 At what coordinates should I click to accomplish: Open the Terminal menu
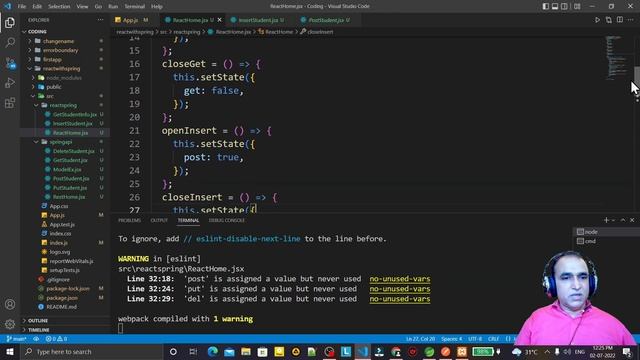(x=135, y=7)
